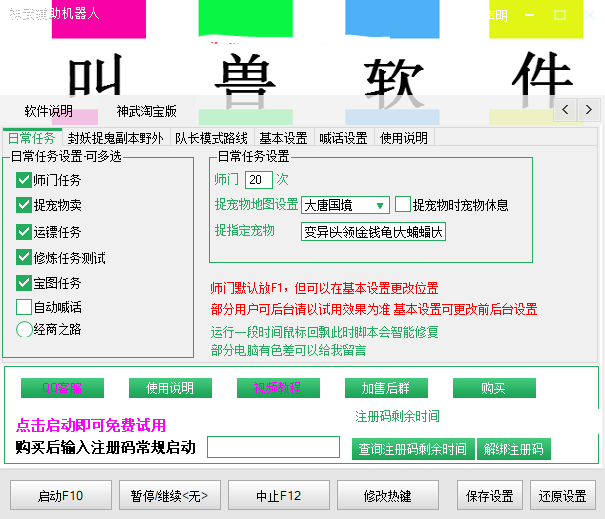Click the 还原设置 button
The height and width of the screenshot is (519, 605).
[563, 495]
